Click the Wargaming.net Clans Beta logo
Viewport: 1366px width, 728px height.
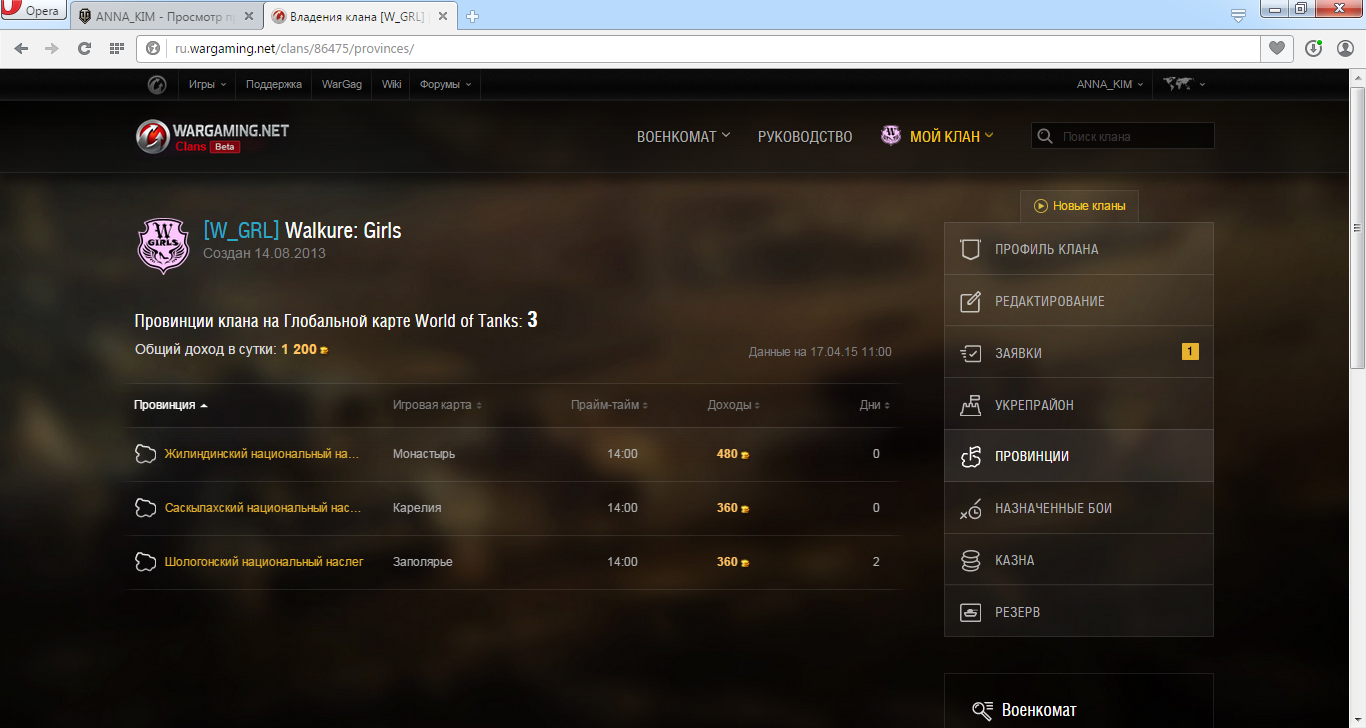[212, 137]
